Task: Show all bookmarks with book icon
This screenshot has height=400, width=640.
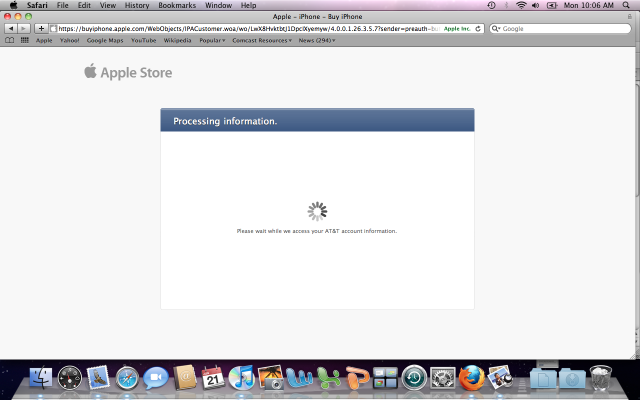Action: [x=9, y=40]
